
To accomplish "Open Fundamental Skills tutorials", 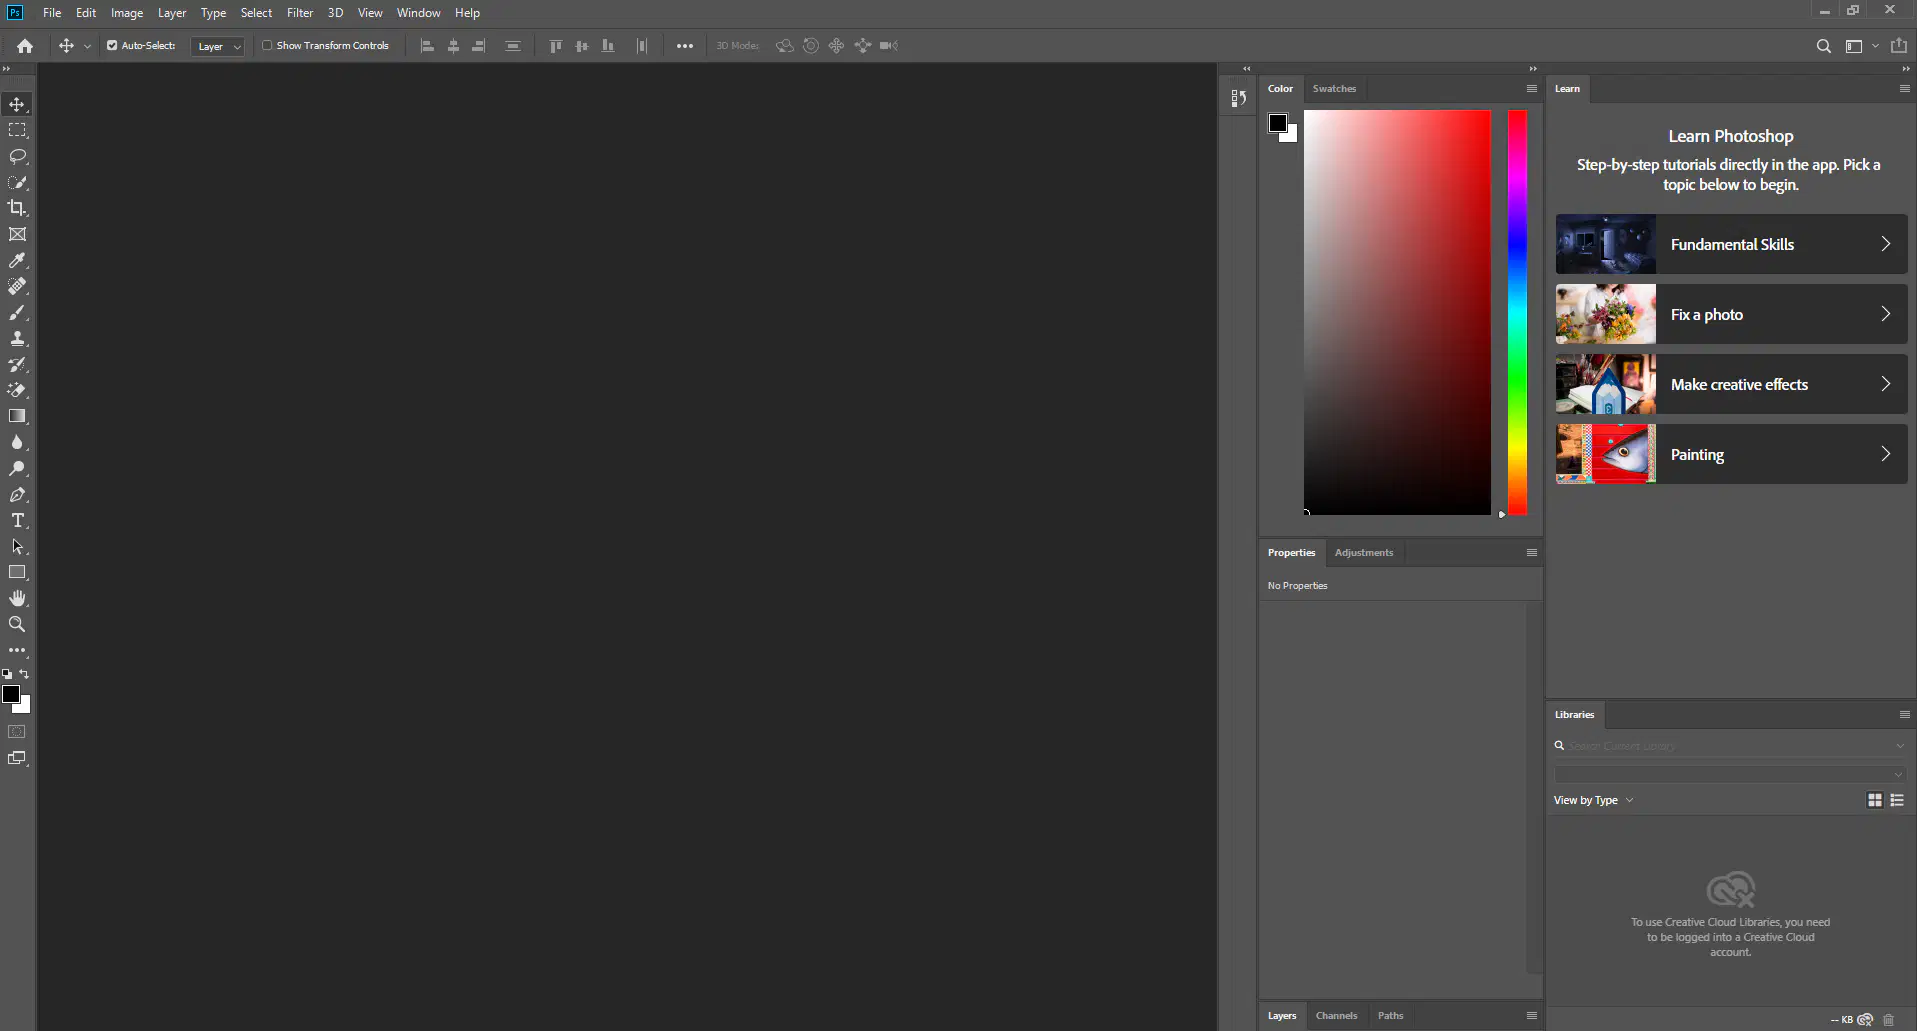I will coord(1731,244).
